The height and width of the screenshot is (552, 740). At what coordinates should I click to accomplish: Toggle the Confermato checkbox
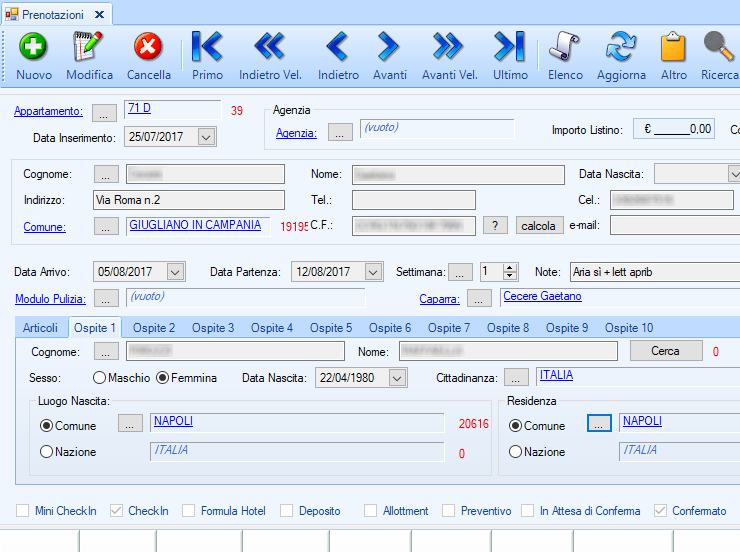[660, 511]
